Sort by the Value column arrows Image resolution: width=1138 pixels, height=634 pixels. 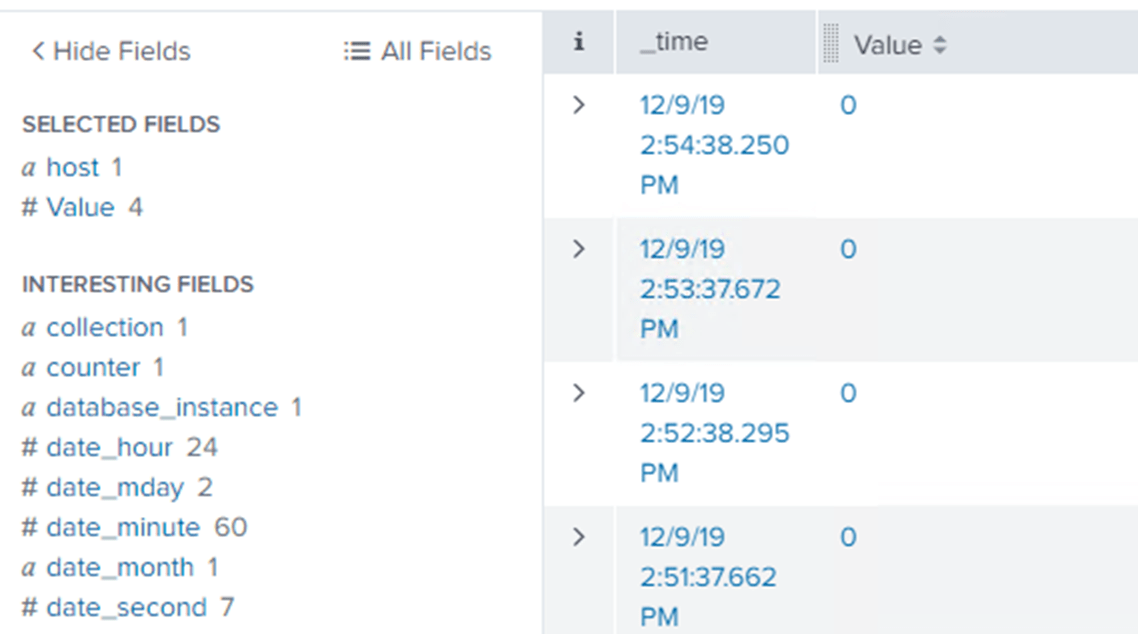[x=939, y=45]
